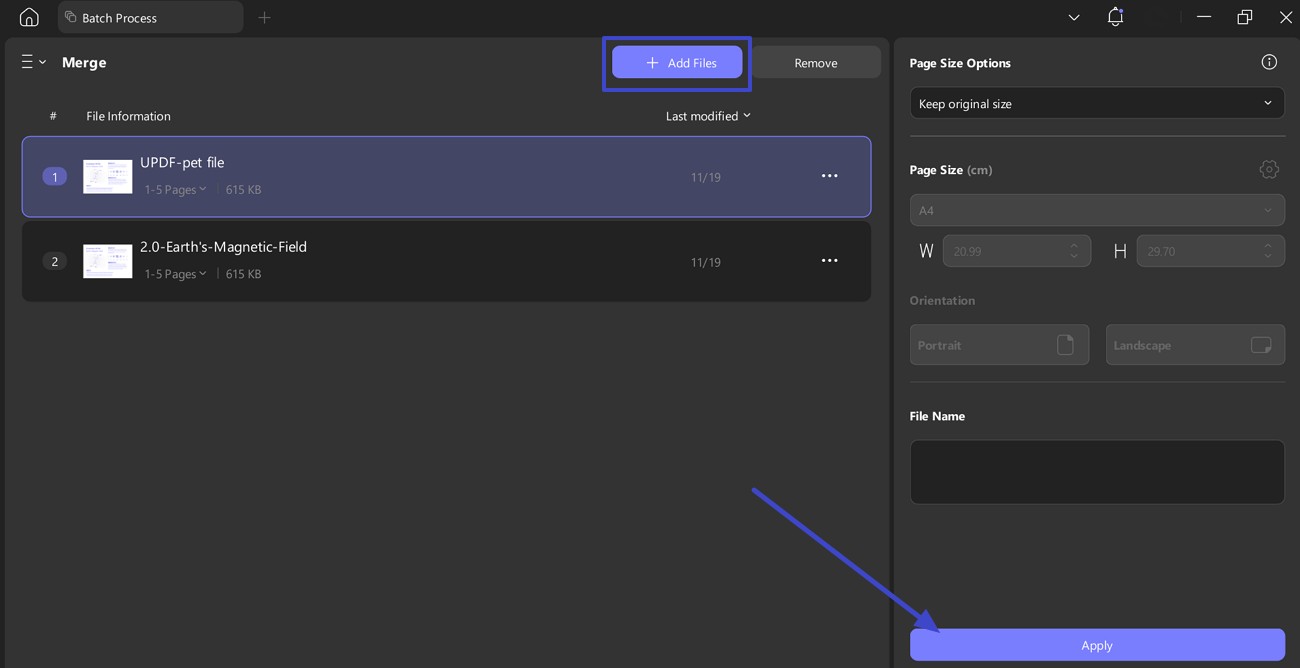The width and height of the screenshot is (1300, 668).
Task: Sort by Last modified column
Action: click(x=708, y=116)
